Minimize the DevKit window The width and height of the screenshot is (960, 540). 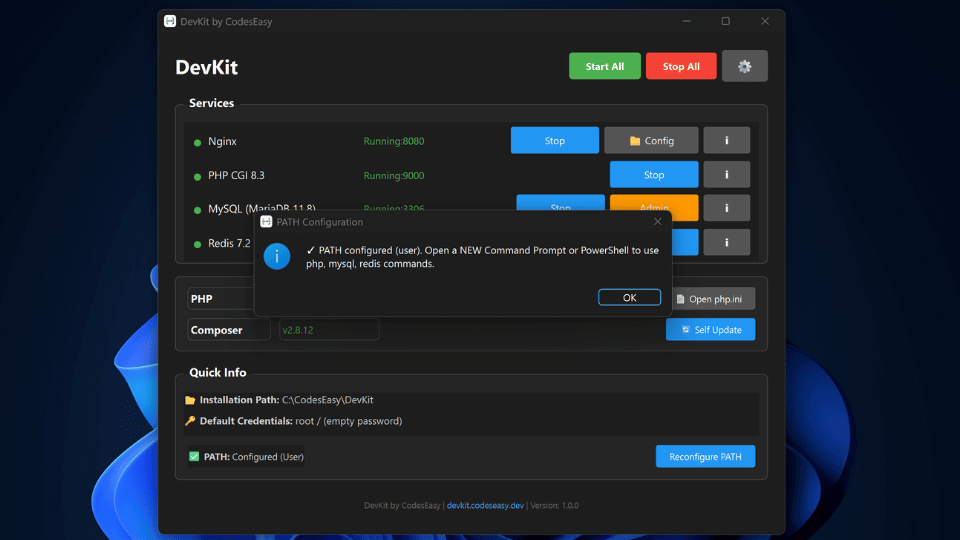pyautogui.click(x=687, y=21)
